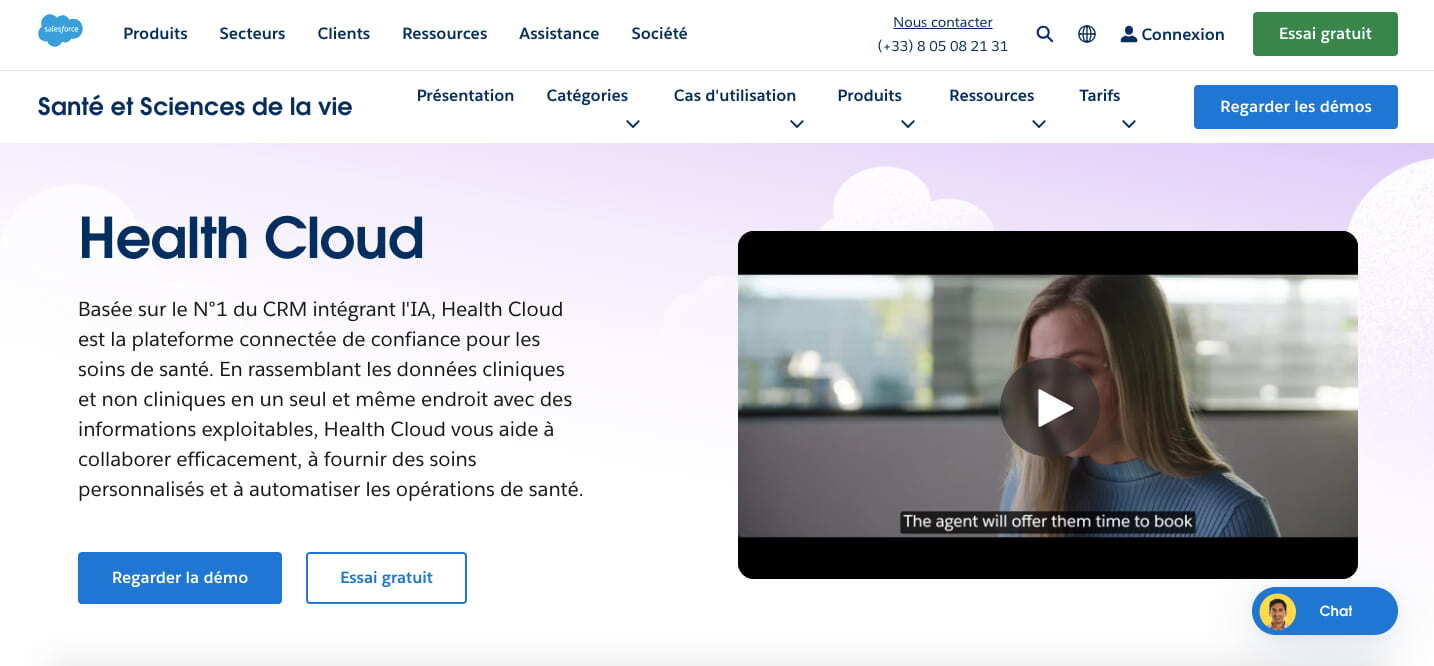Click the Salesforce cloud logo

(60, 31)
